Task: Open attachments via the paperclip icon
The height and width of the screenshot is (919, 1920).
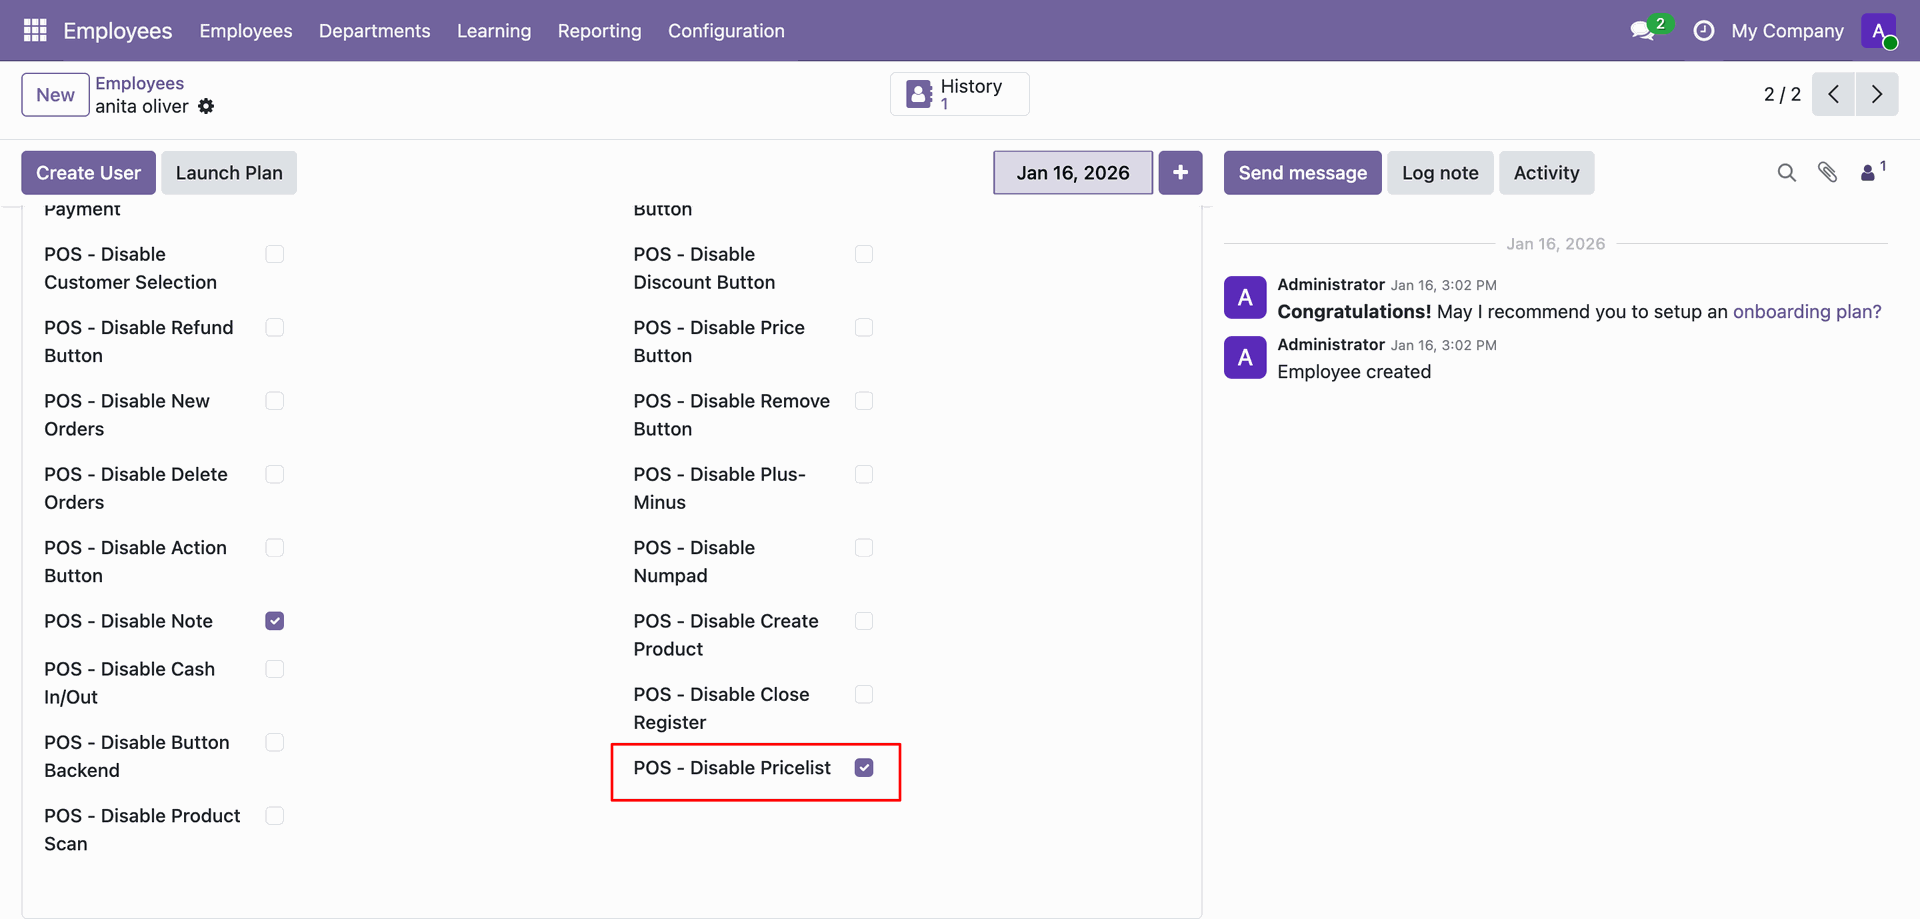Action: (1827, 173)
